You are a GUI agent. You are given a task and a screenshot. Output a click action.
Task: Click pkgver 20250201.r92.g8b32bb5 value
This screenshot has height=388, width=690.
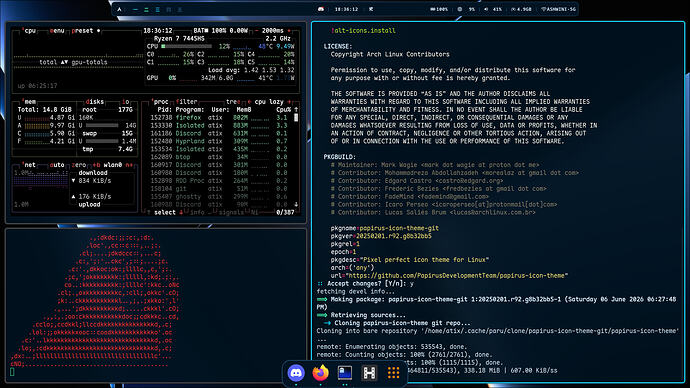coord(394,236)
